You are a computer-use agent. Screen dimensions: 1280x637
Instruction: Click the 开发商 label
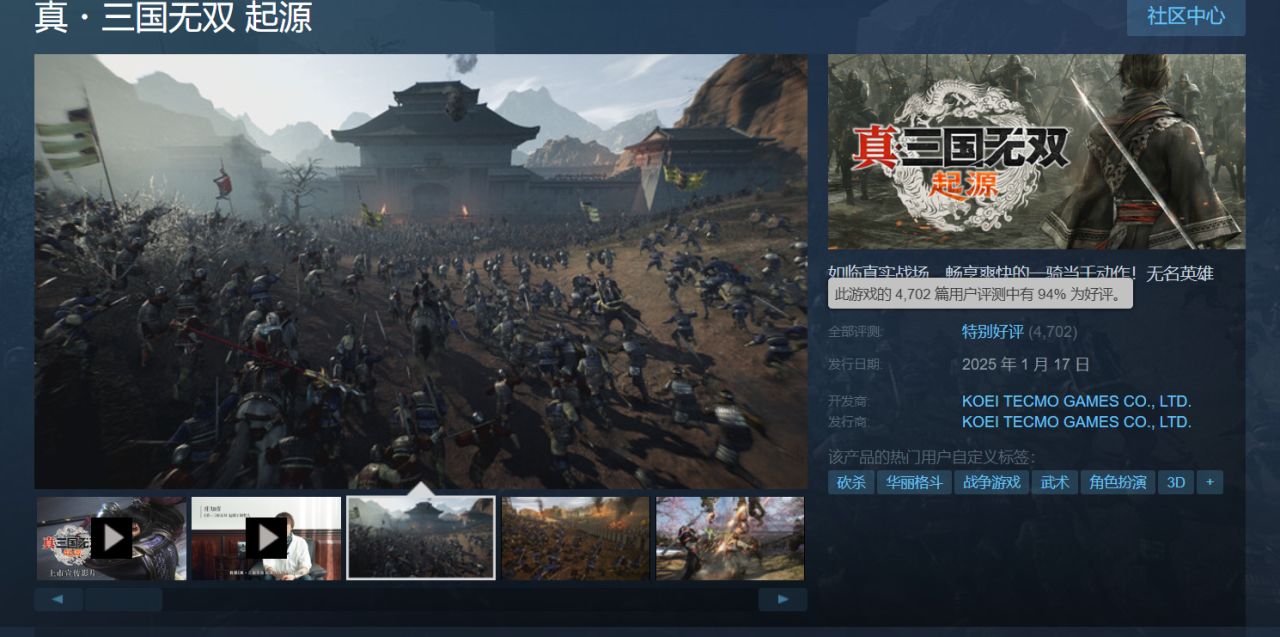[850, 401]
